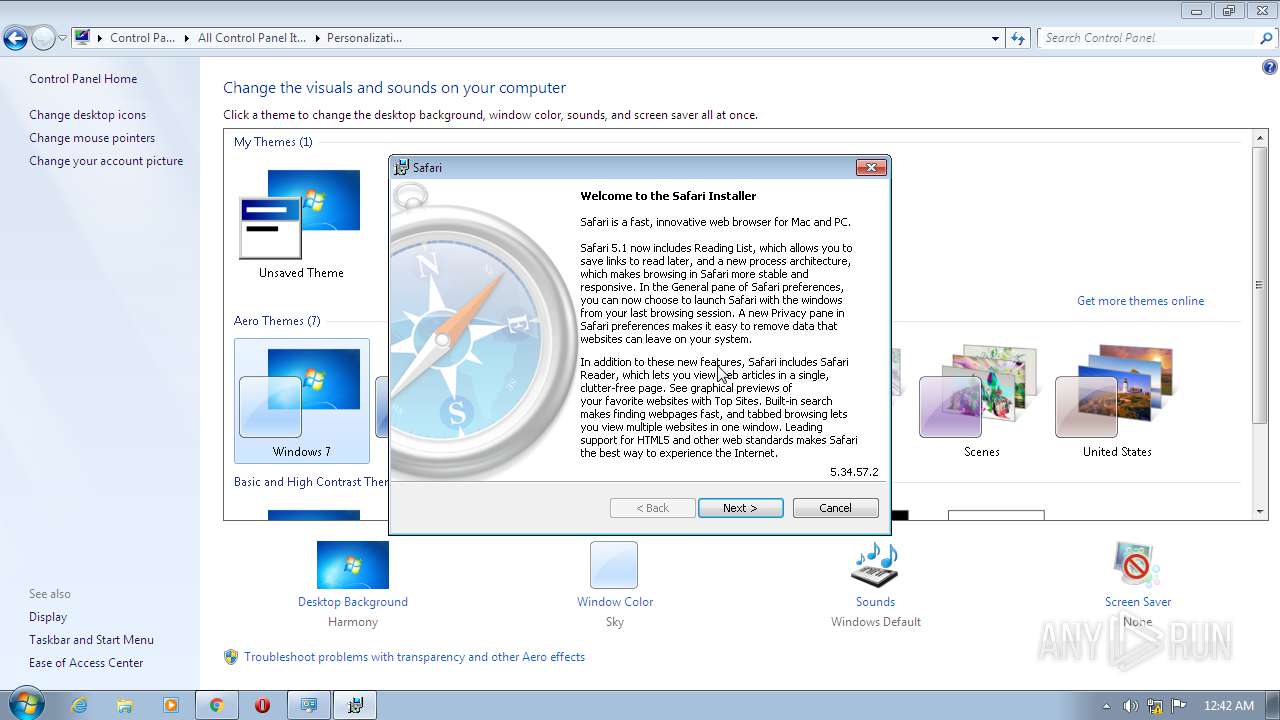Open Change desktop icons link
The image size is (1280, 720).
point(87,115)
